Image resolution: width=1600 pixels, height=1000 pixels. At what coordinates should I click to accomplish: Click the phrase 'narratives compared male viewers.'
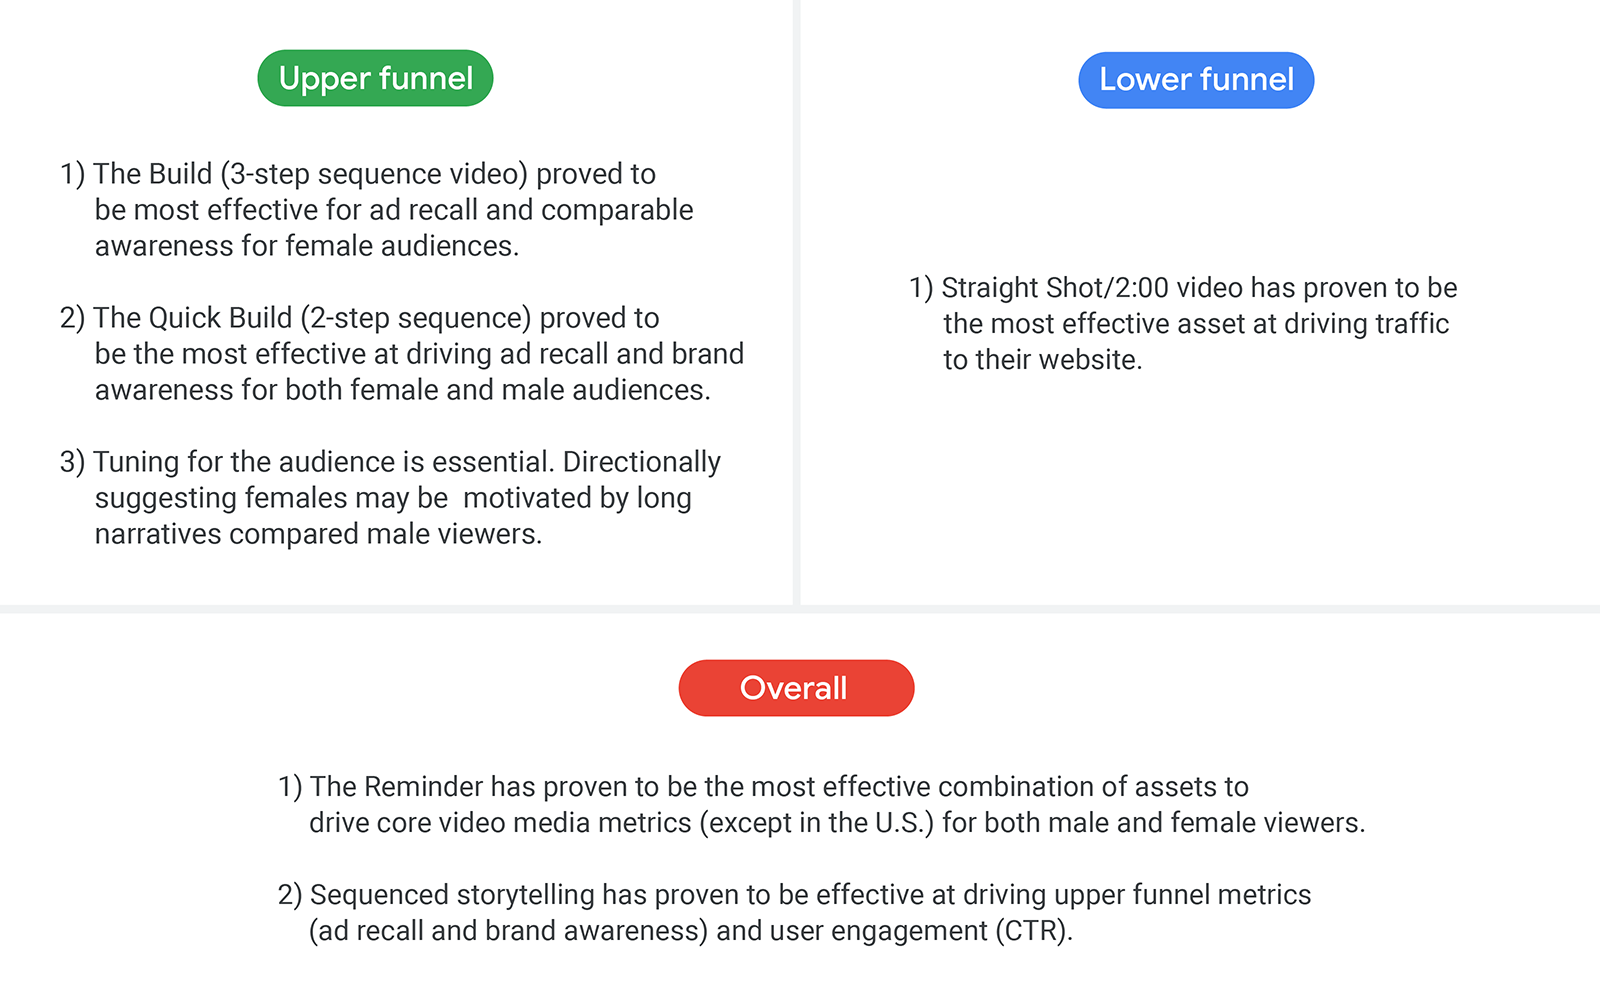click(x=319, y=534)
